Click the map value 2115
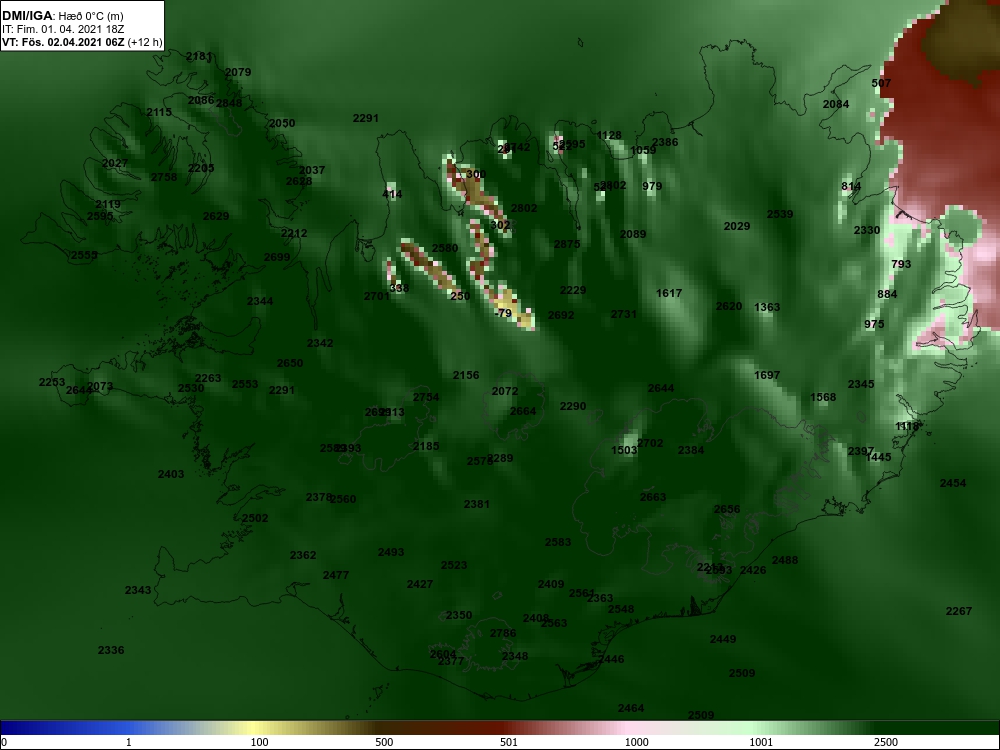 159,112
